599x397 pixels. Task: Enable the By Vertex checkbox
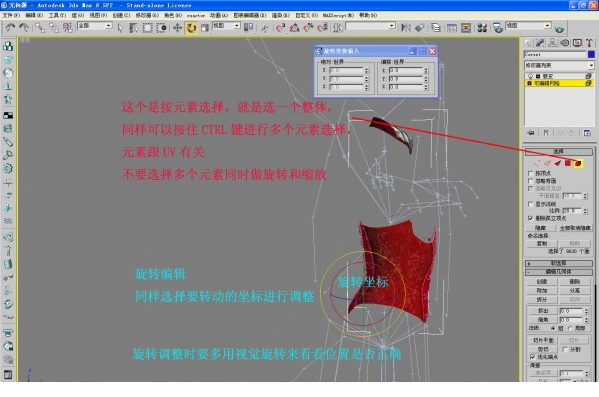point(531,173)
